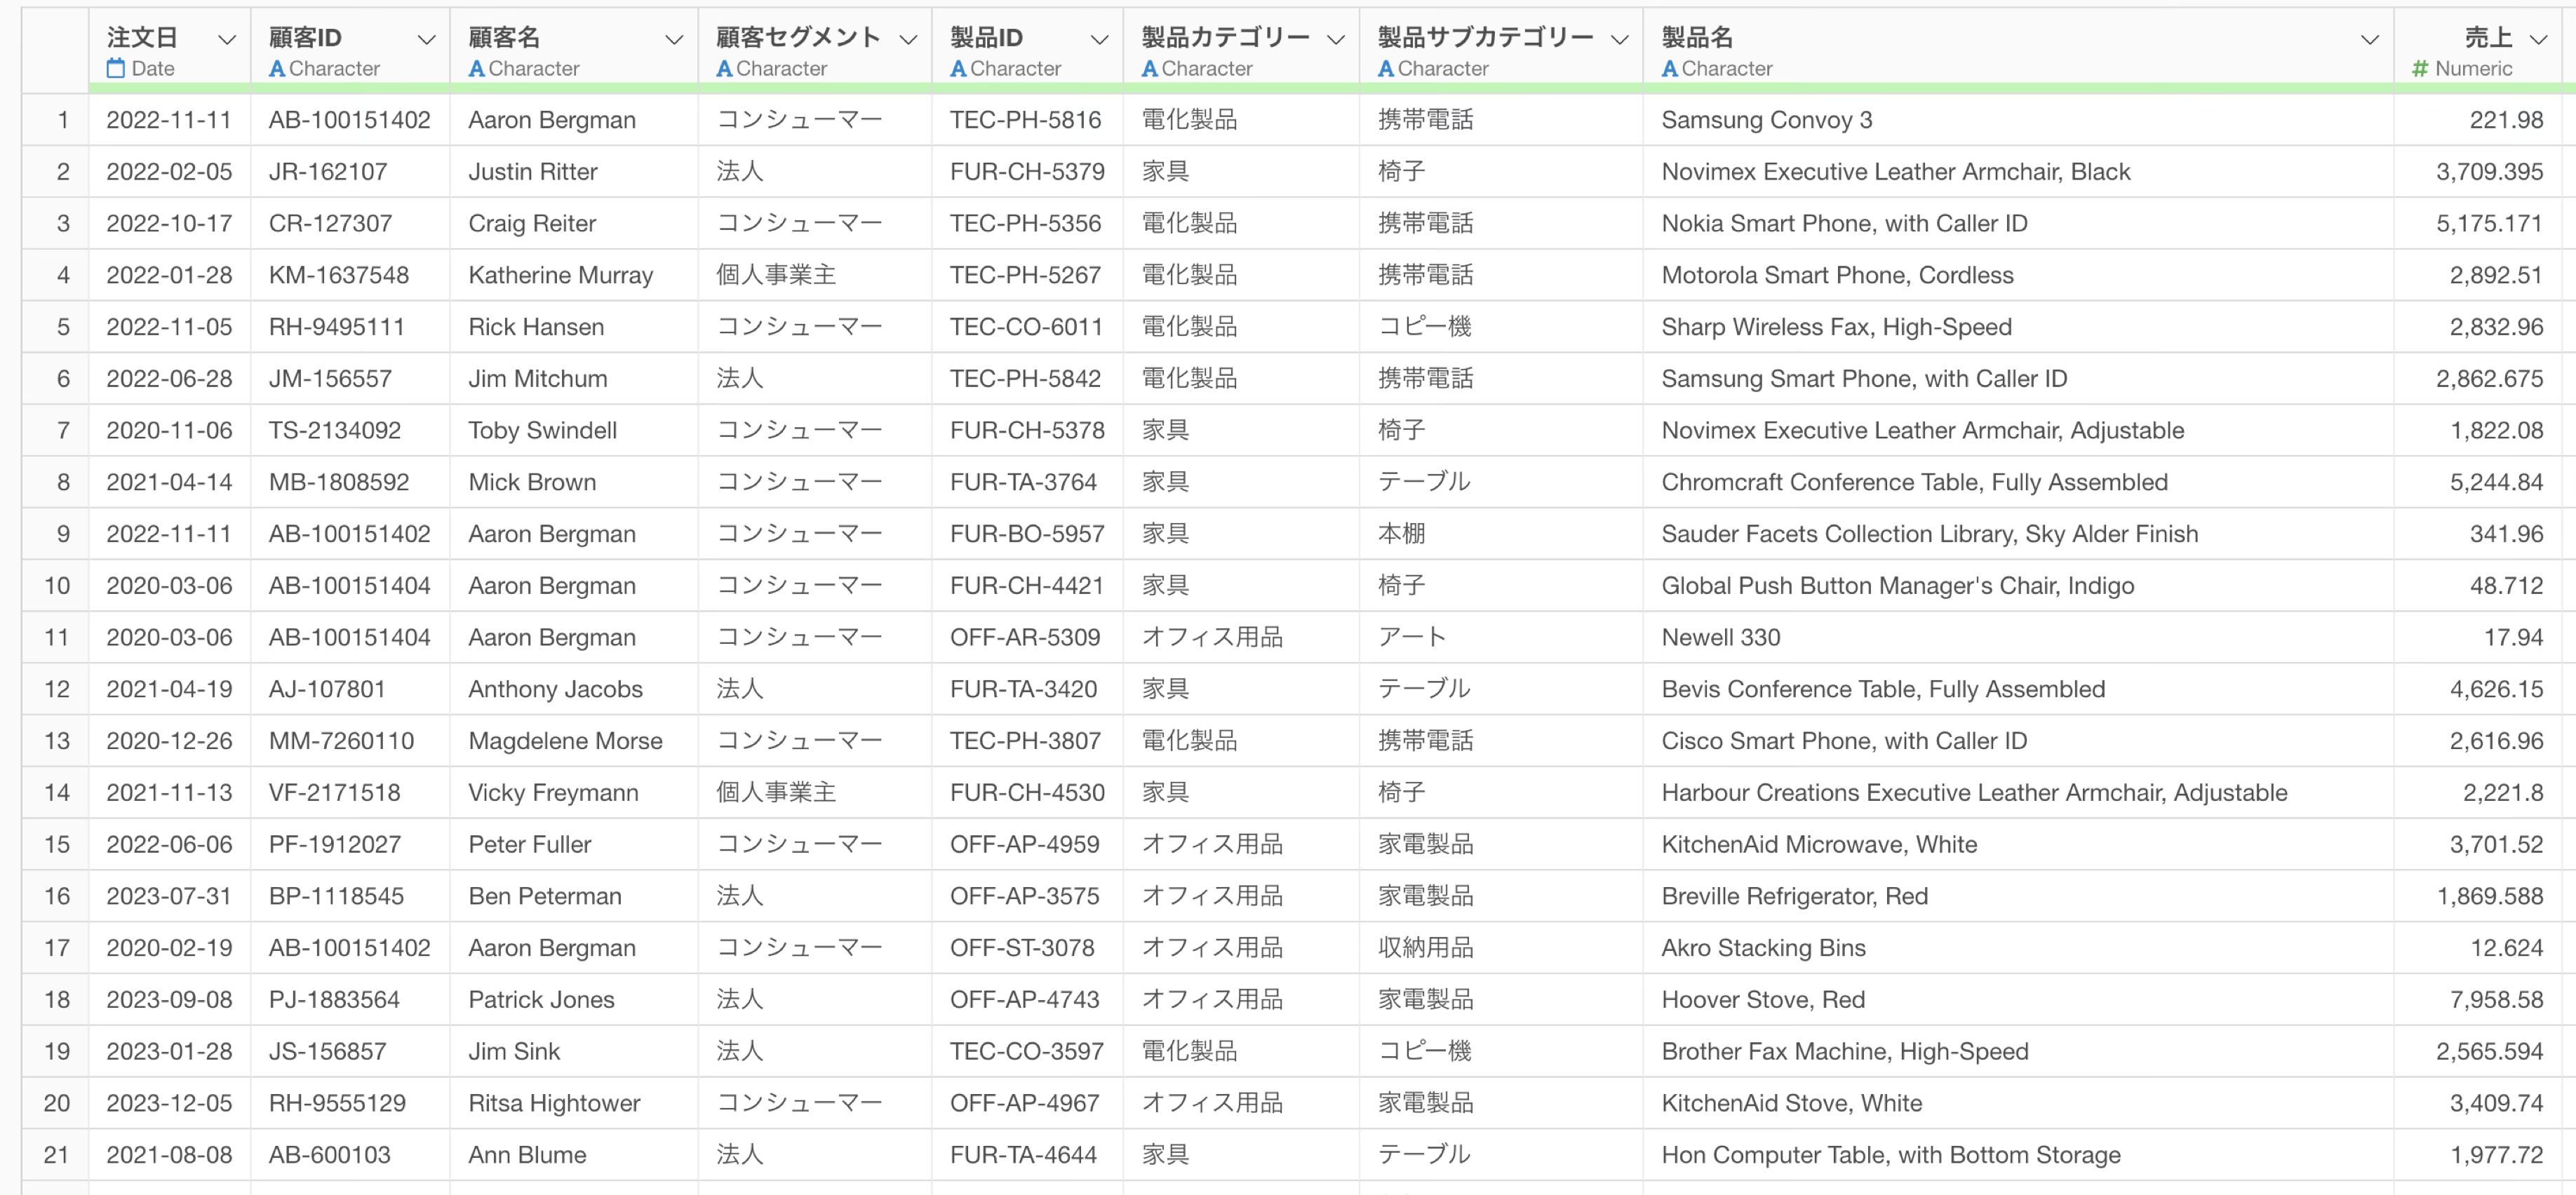Click Character type icon under 製品ID
2576x1195 pixels.
[x=958, y=69]
